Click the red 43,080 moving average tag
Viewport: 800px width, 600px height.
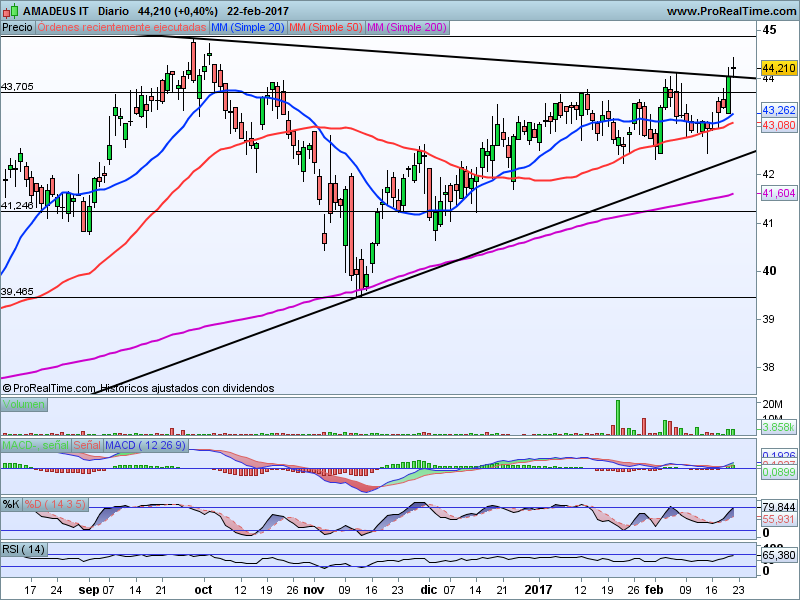pos(779,125)
